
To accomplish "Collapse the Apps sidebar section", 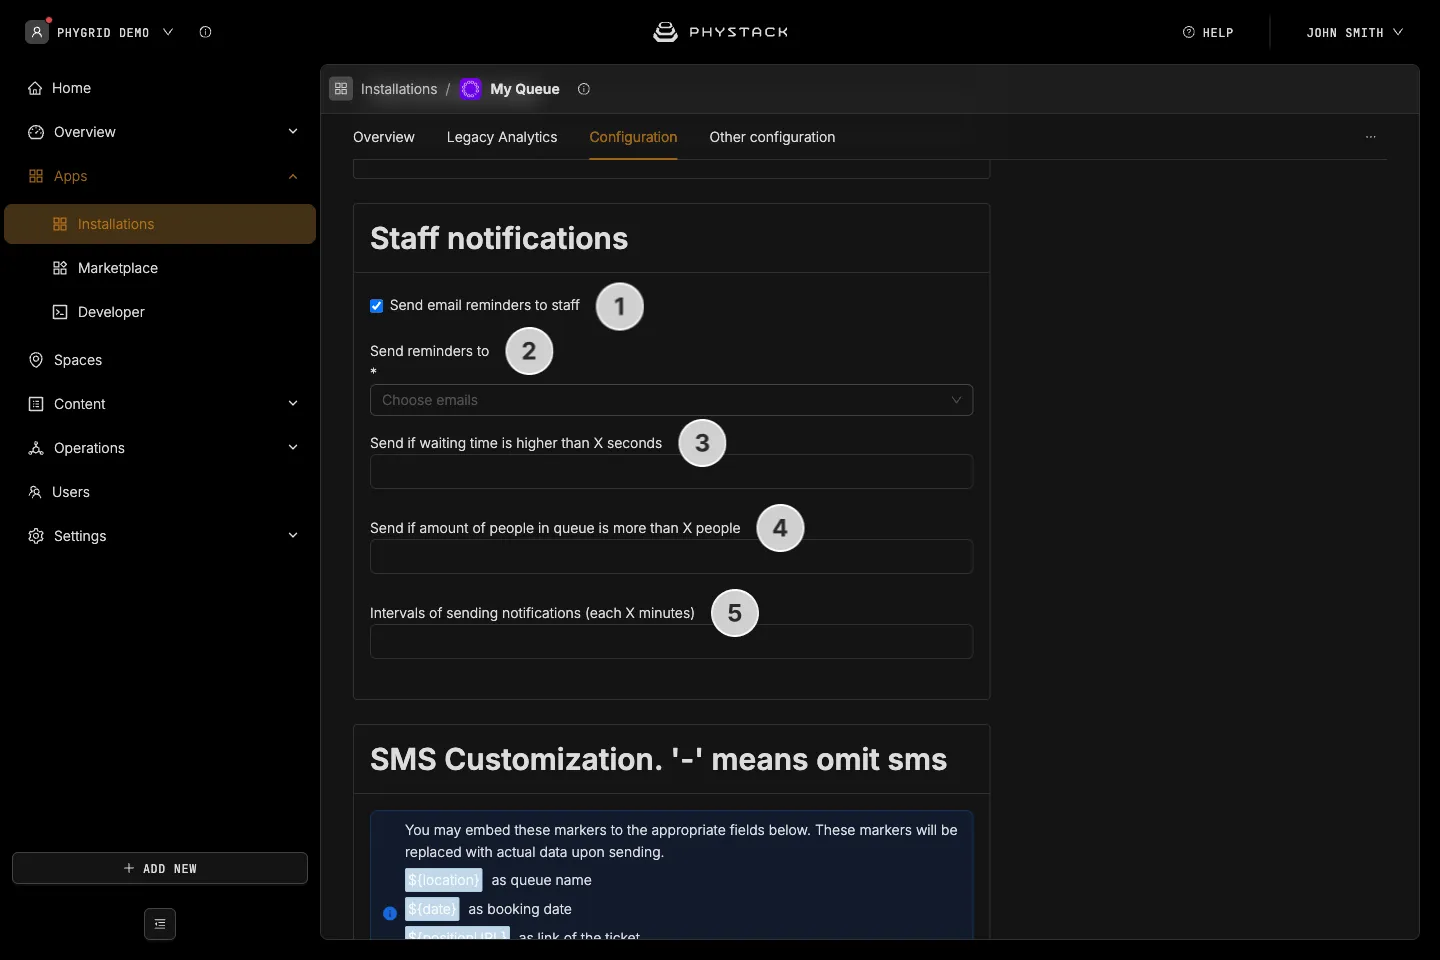I will tap(293, 176).
